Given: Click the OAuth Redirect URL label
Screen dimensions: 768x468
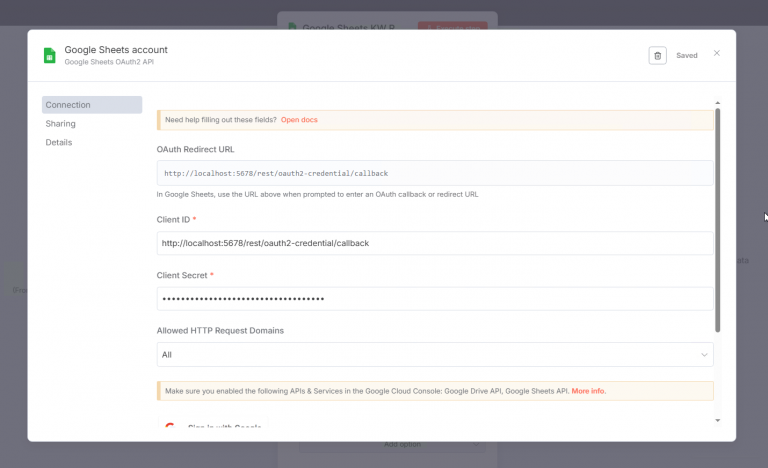Looking at the screenshot, I should click(195, 149).
